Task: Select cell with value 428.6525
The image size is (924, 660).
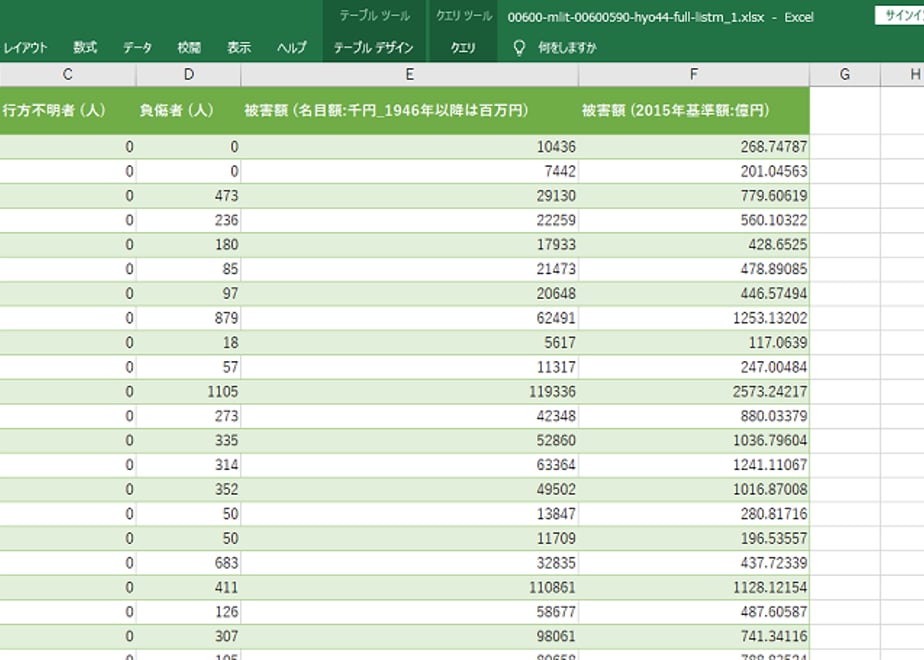Action: coord(694,245)
